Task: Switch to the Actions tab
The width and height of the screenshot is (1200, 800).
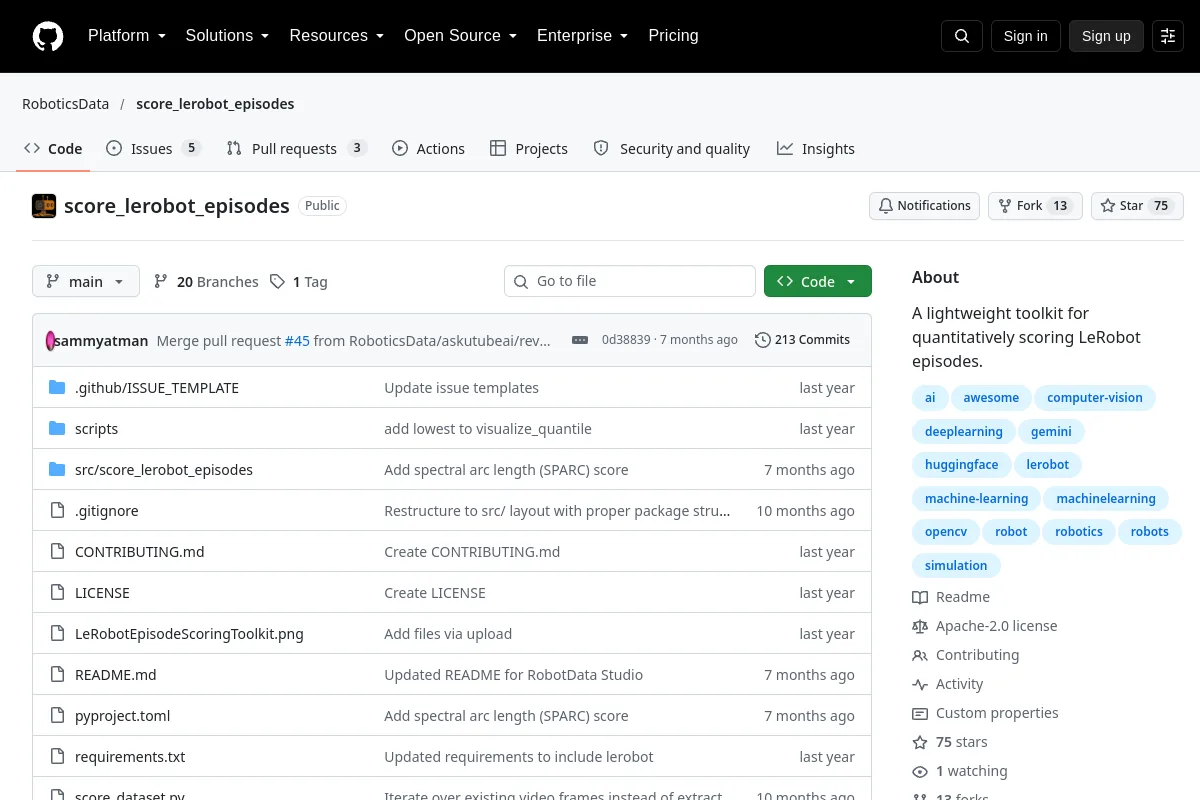Action: pos(428,148)
